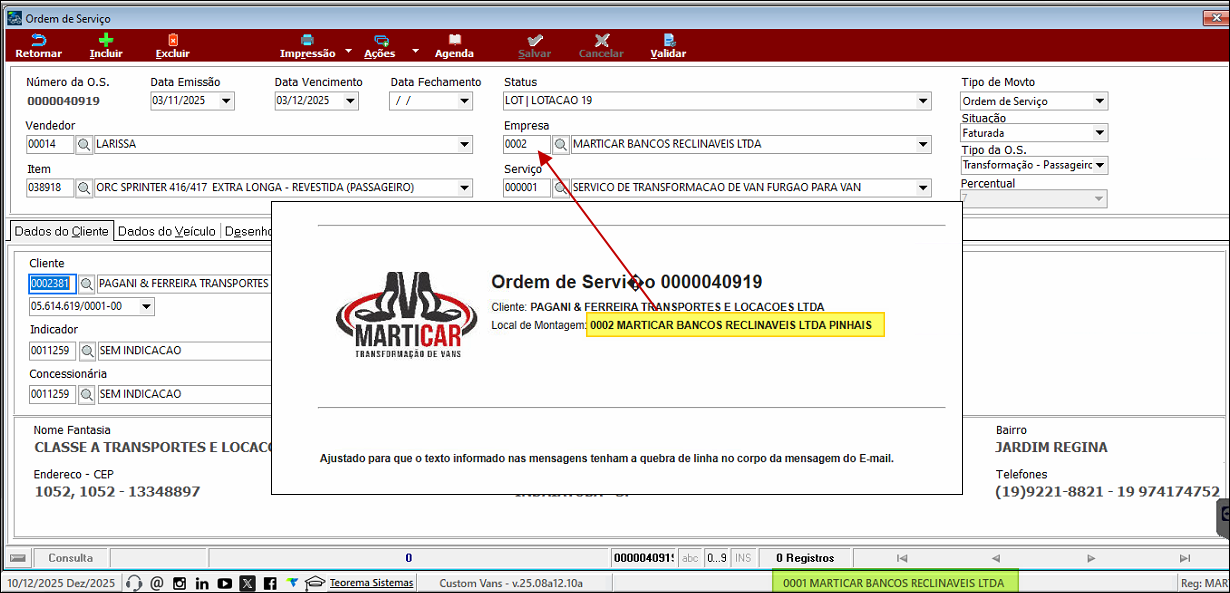Click the Validar document icon

667,41
